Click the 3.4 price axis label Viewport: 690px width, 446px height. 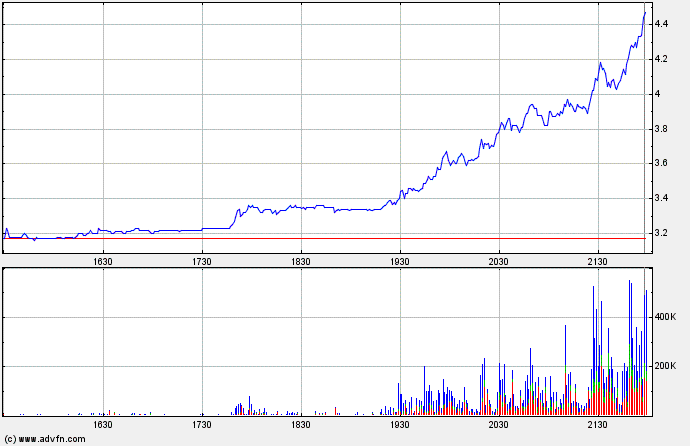662,199
